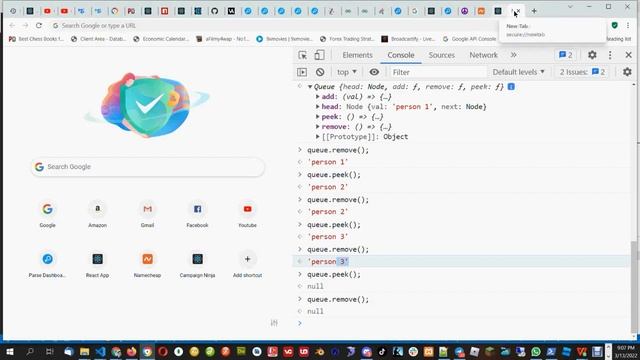The image size is (640, 360).
Task: Switch to the Elements tab
Action: [357, 55]
